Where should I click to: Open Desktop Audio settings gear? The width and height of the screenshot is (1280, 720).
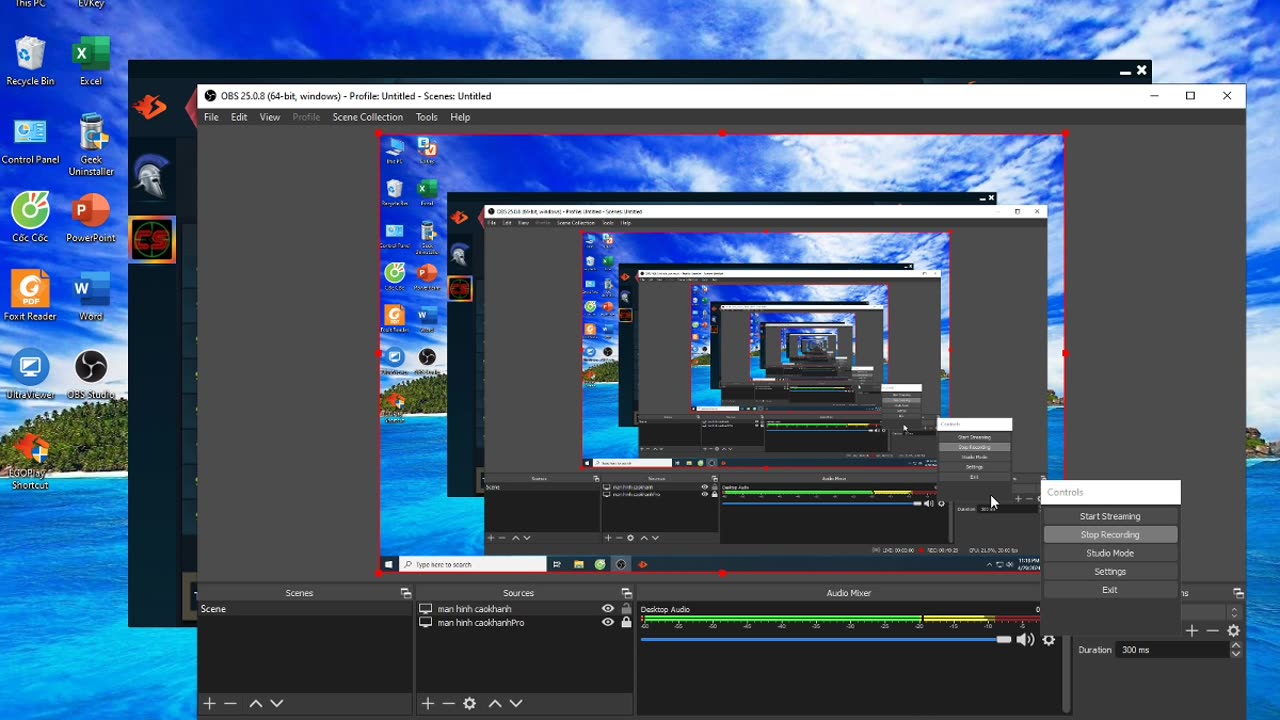1048,640
